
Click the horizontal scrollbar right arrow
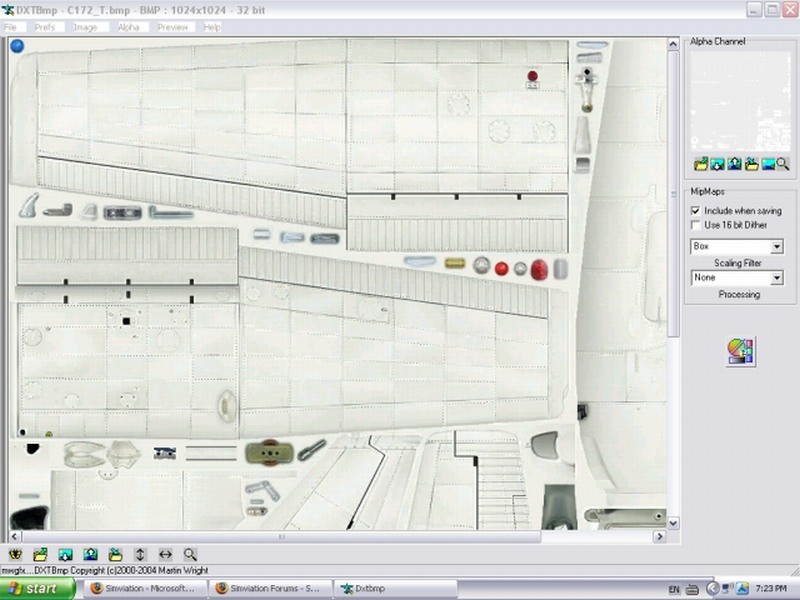click(660, 536)
